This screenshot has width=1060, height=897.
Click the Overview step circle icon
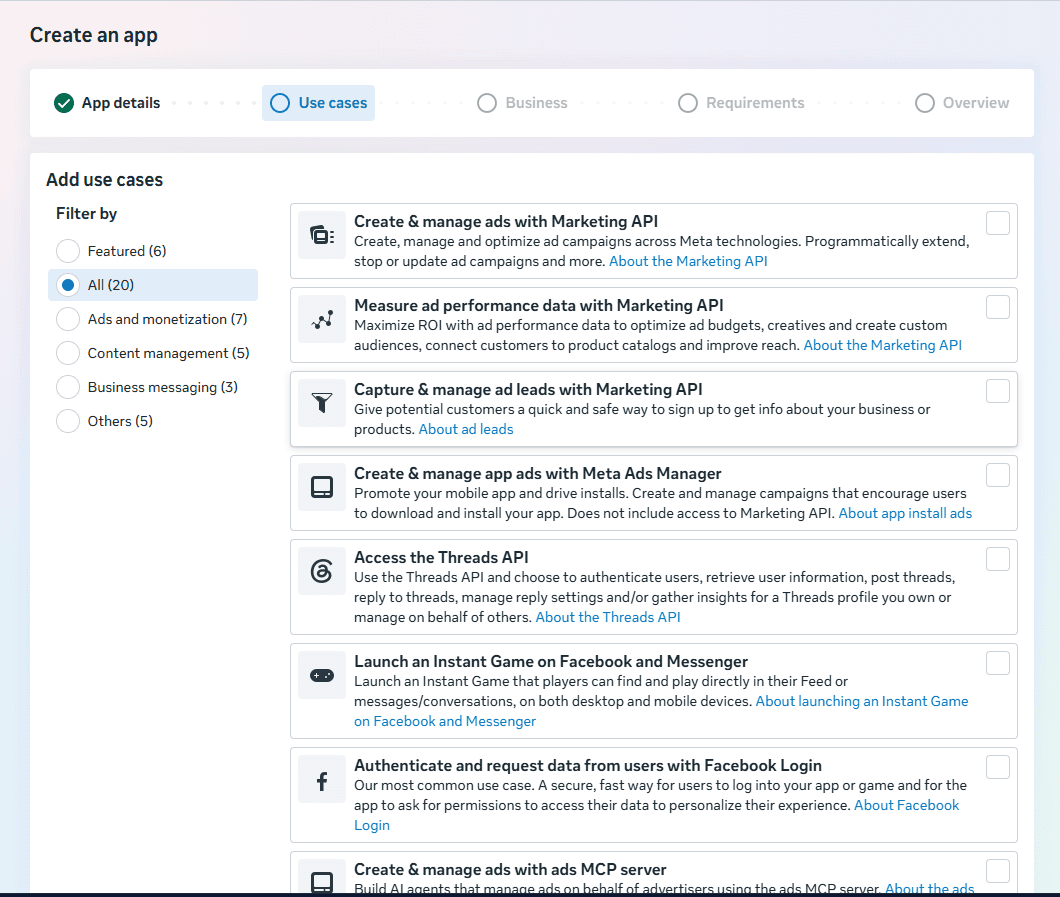pos(925,103)
